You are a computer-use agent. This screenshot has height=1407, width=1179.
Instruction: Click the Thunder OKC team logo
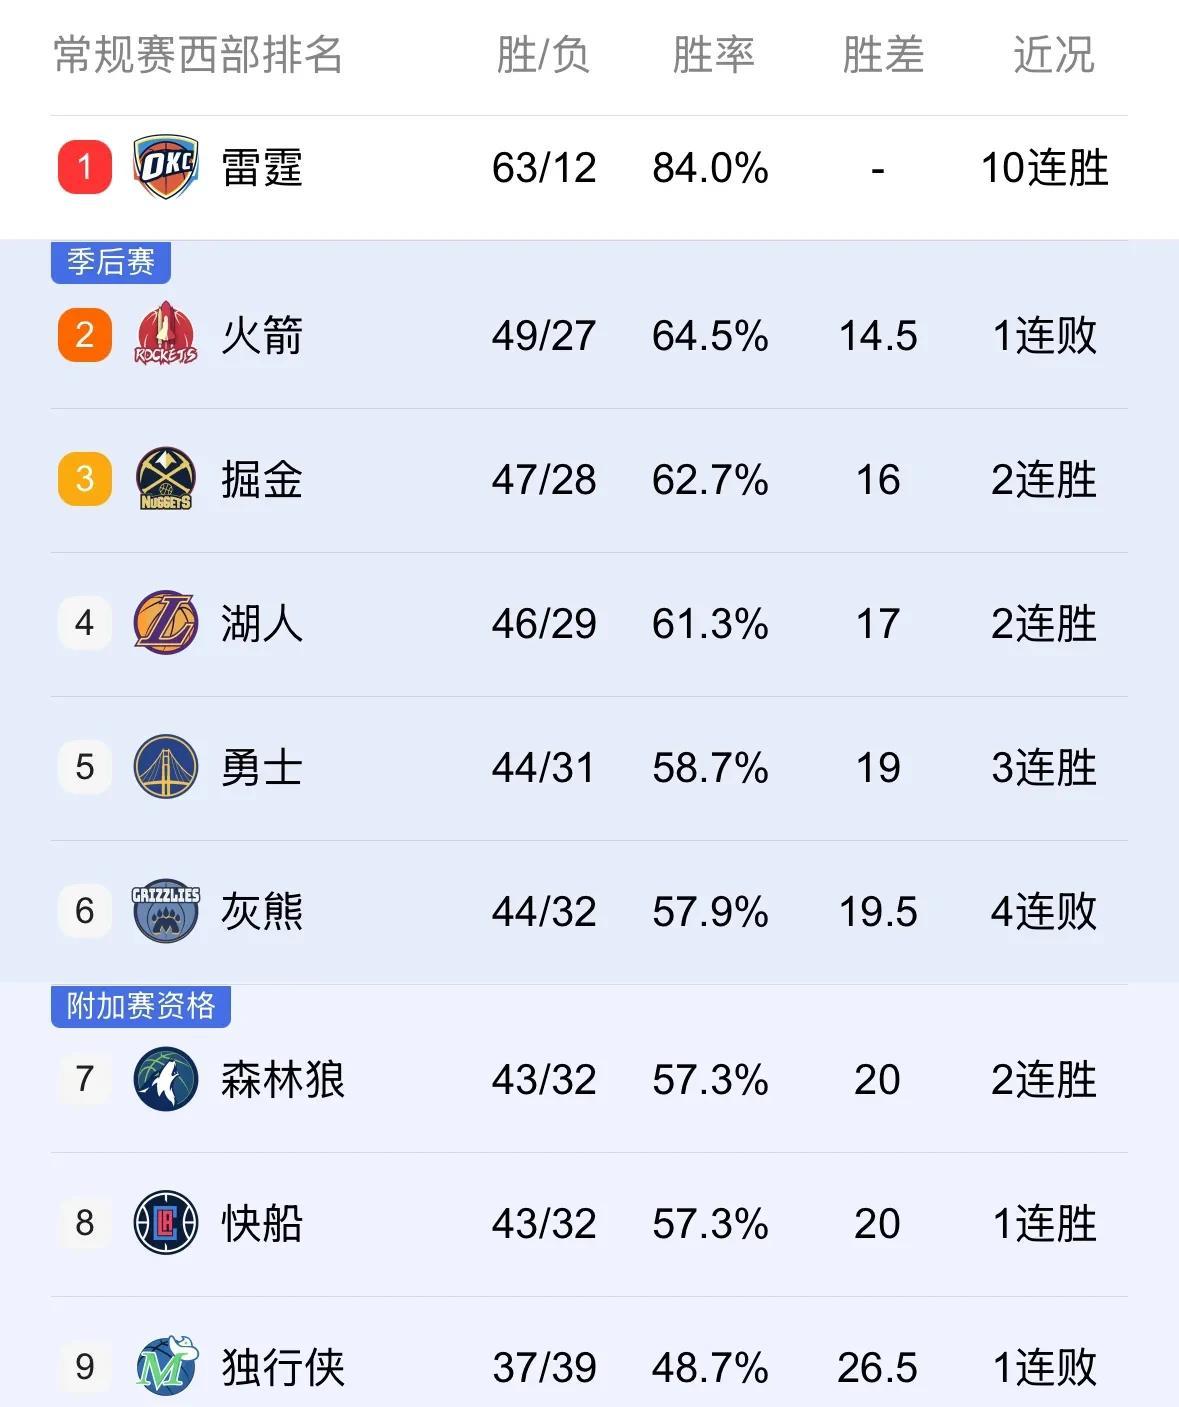[165, 167]
